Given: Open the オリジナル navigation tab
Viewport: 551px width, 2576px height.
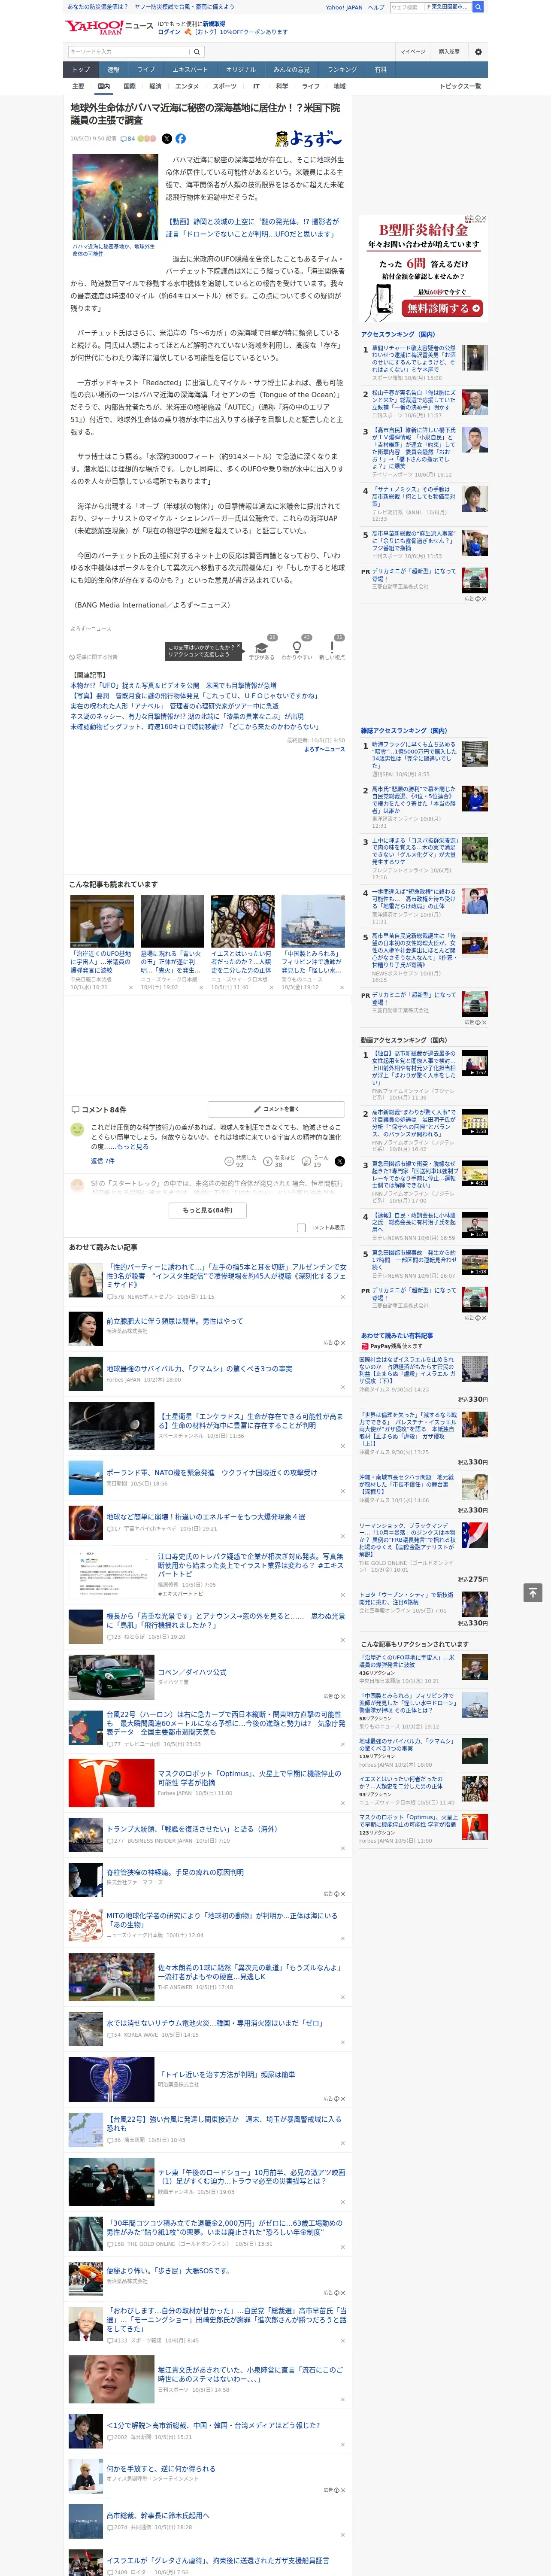Looking at the screenshot, I should (241, 70).
